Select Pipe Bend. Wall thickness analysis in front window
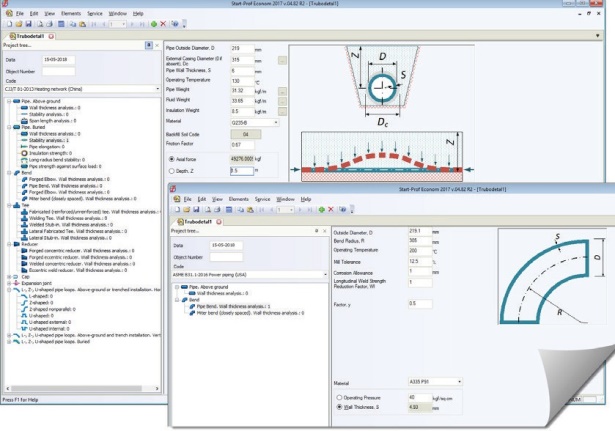615x431 pixels. [233, 307]
